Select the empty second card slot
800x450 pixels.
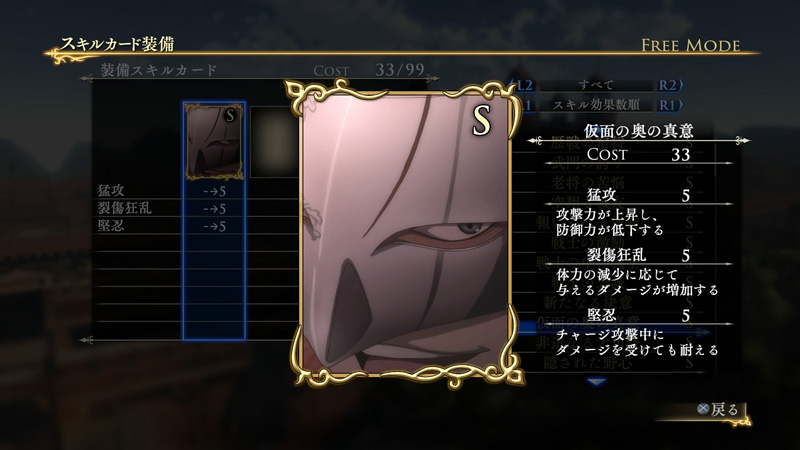tap(274, 141)
